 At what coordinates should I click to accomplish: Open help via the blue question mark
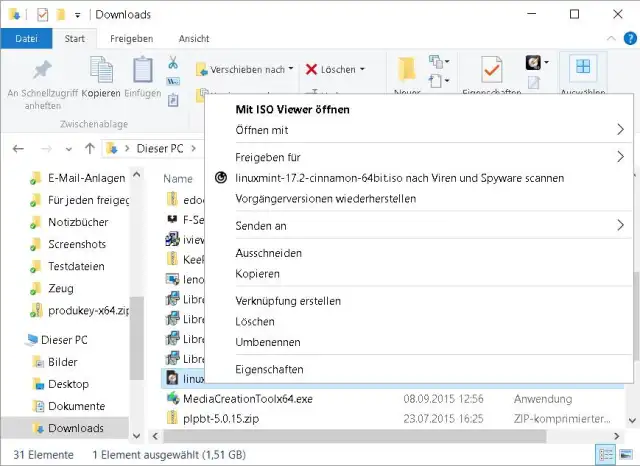coord(627,39)
